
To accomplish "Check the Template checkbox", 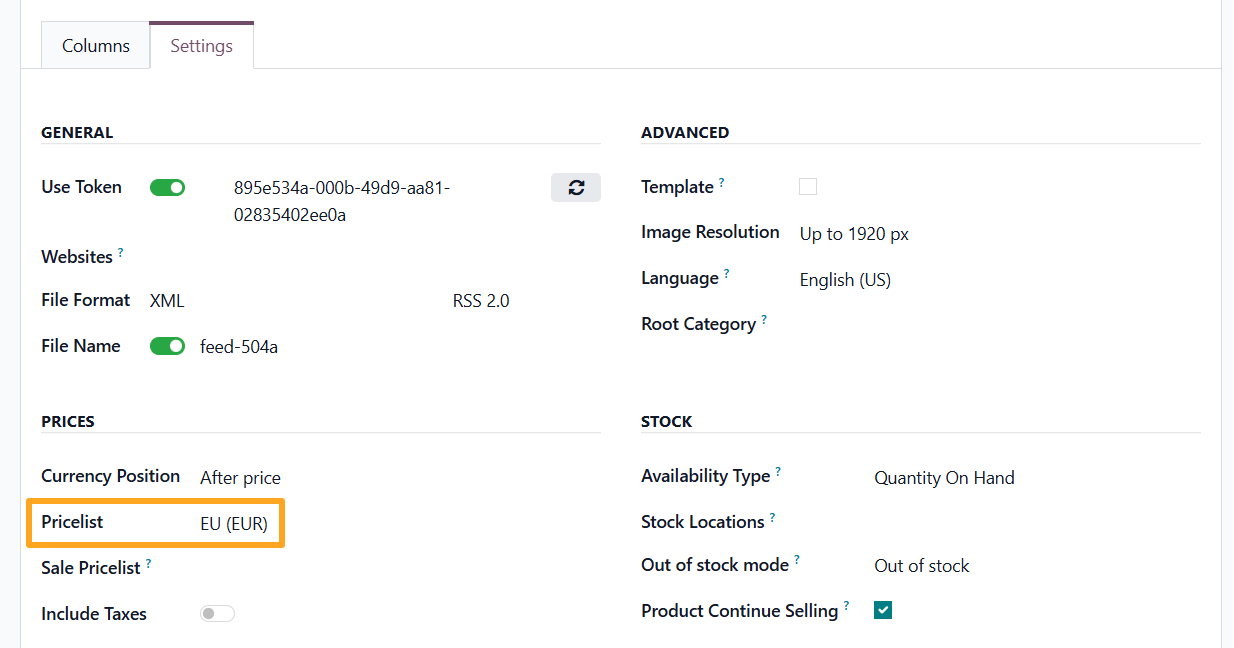I will click(x=808, y=187).
